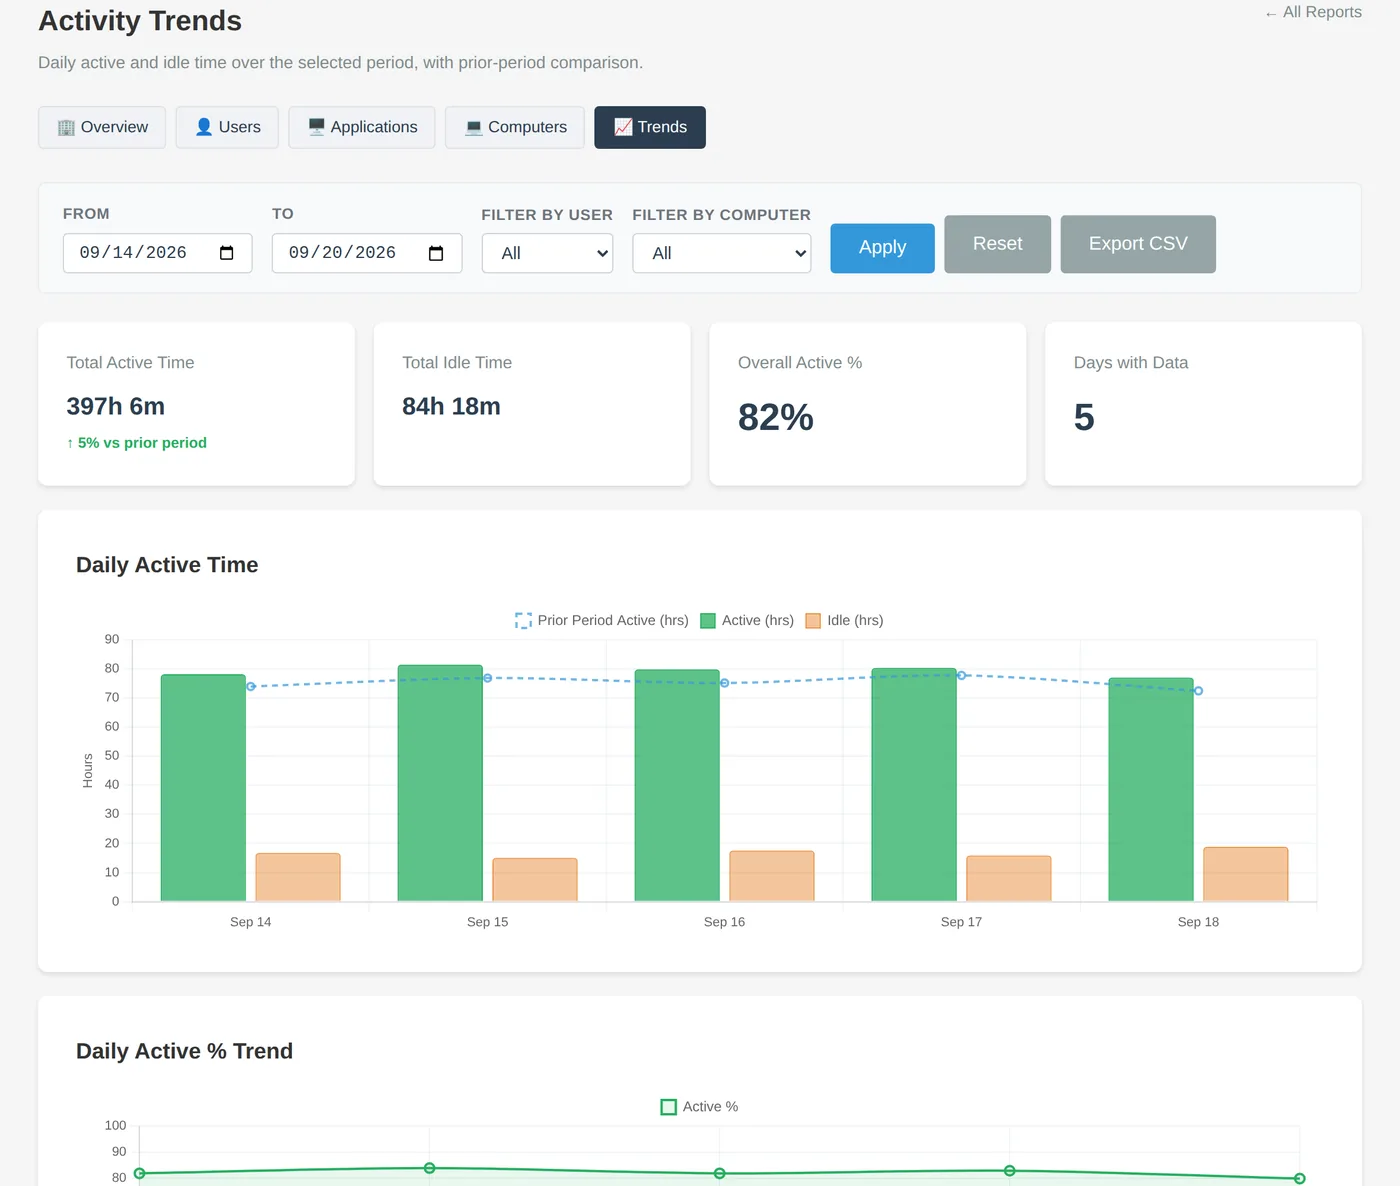Switch to the Applications tab
The image size is (1400, 1186).
pos(362,127)
